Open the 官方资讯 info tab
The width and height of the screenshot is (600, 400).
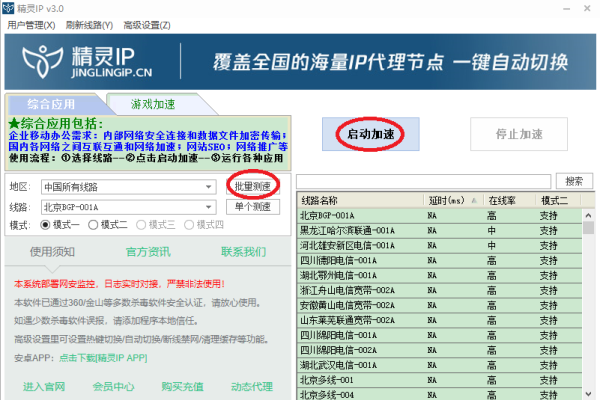pyautogui.click(x=148, y=252)
